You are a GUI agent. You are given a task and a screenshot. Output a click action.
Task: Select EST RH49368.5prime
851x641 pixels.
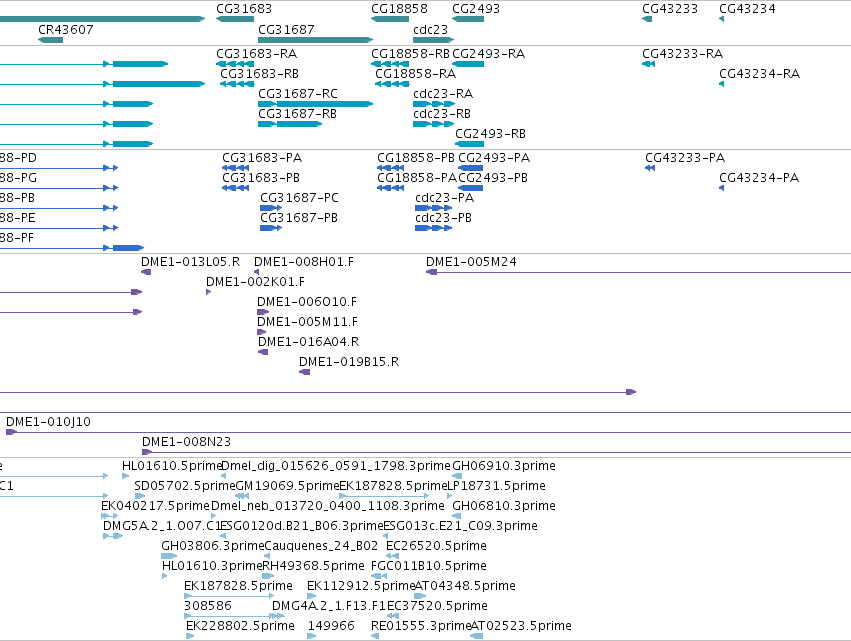pyautogui.click(x=313, y=567)
